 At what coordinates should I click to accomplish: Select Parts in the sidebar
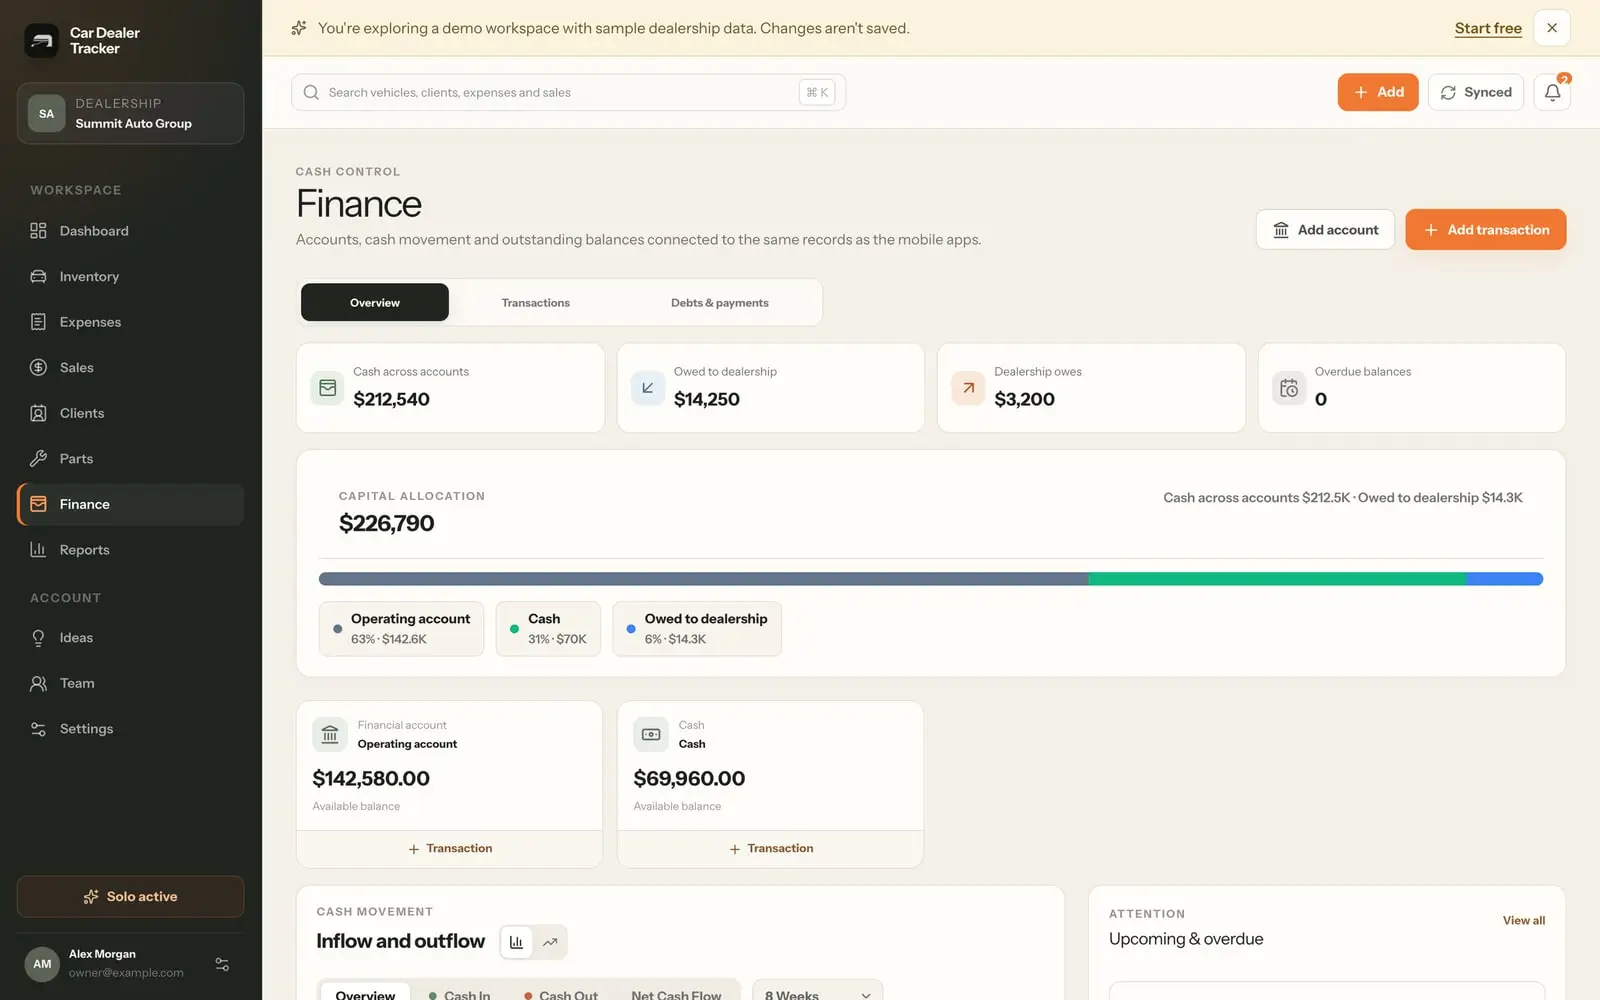point(130,459)
